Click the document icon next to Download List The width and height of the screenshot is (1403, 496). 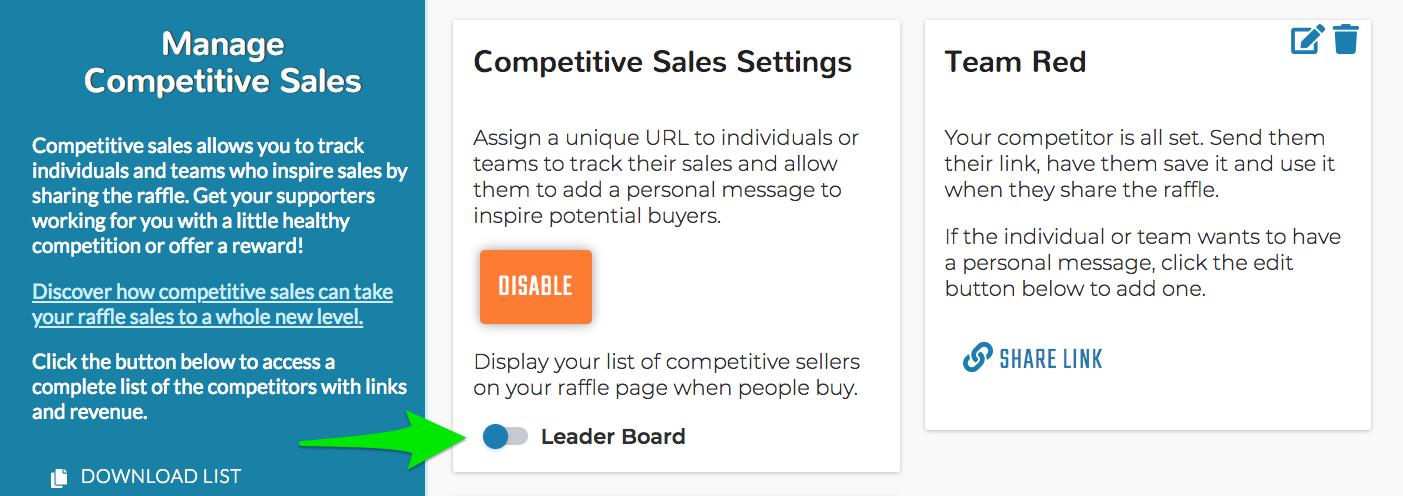[x=59, y=478]
